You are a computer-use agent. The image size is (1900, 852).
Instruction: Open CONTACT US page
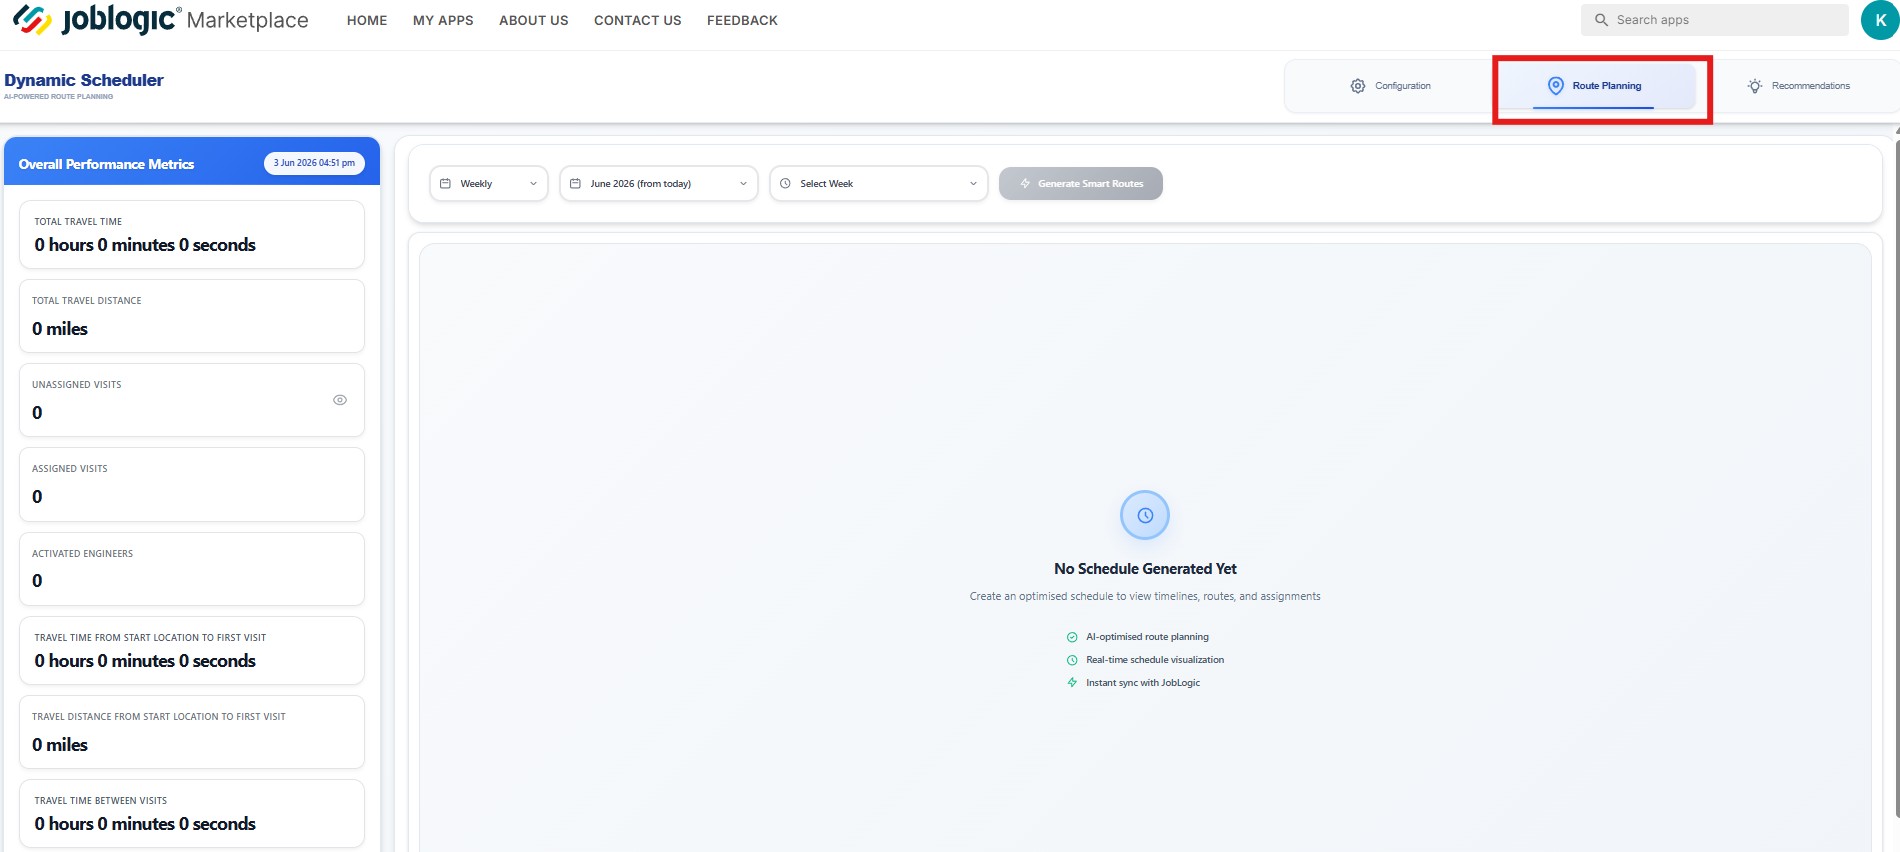(x=638, y=20)
